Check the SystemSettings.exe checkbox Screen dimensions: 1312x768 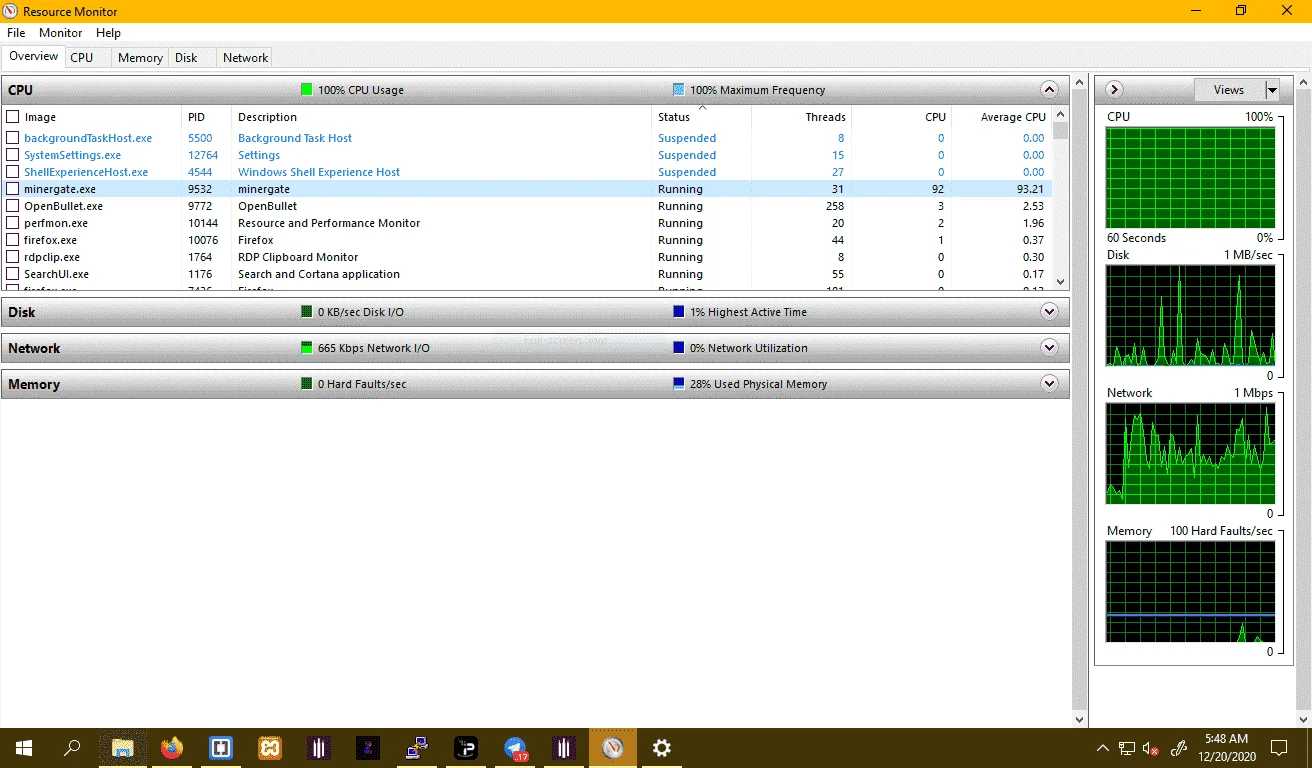pos(13,155)
